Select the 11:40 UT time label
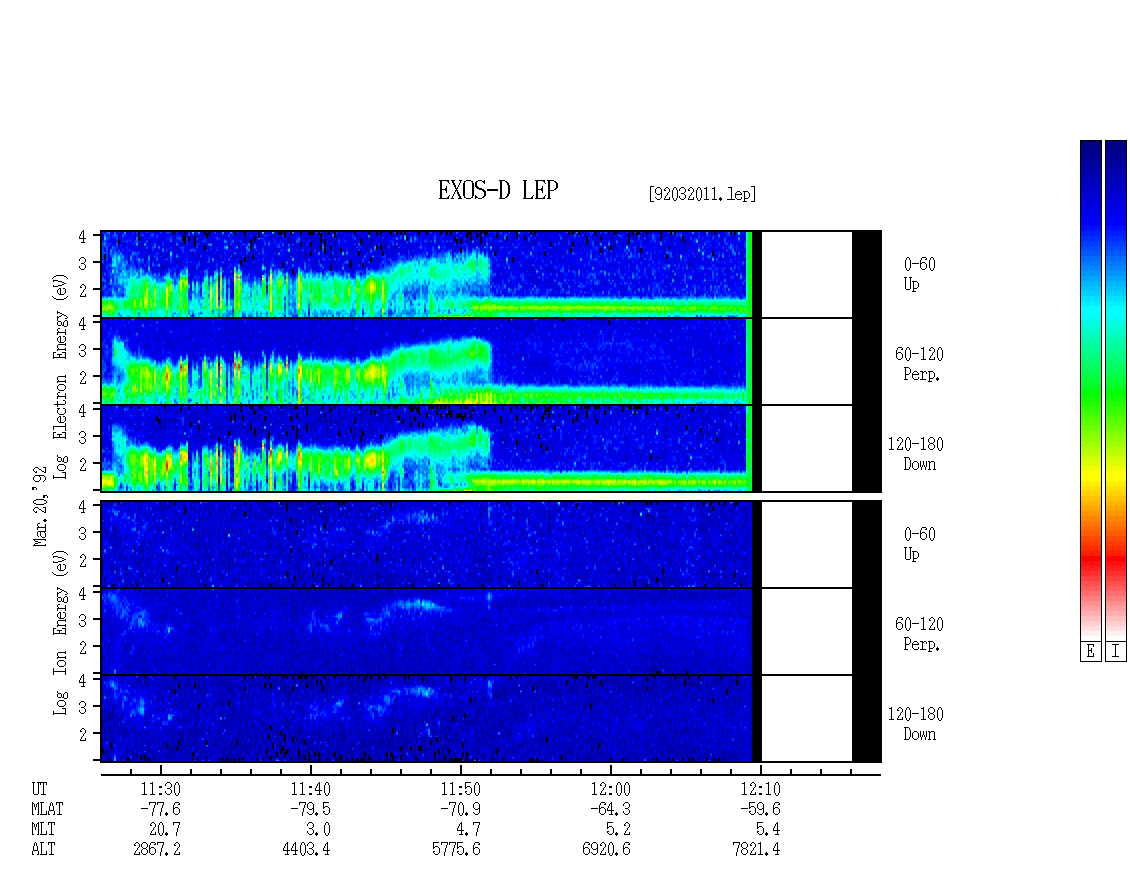Viewport: 1130px width, 875px height. (x=311, y=789)
